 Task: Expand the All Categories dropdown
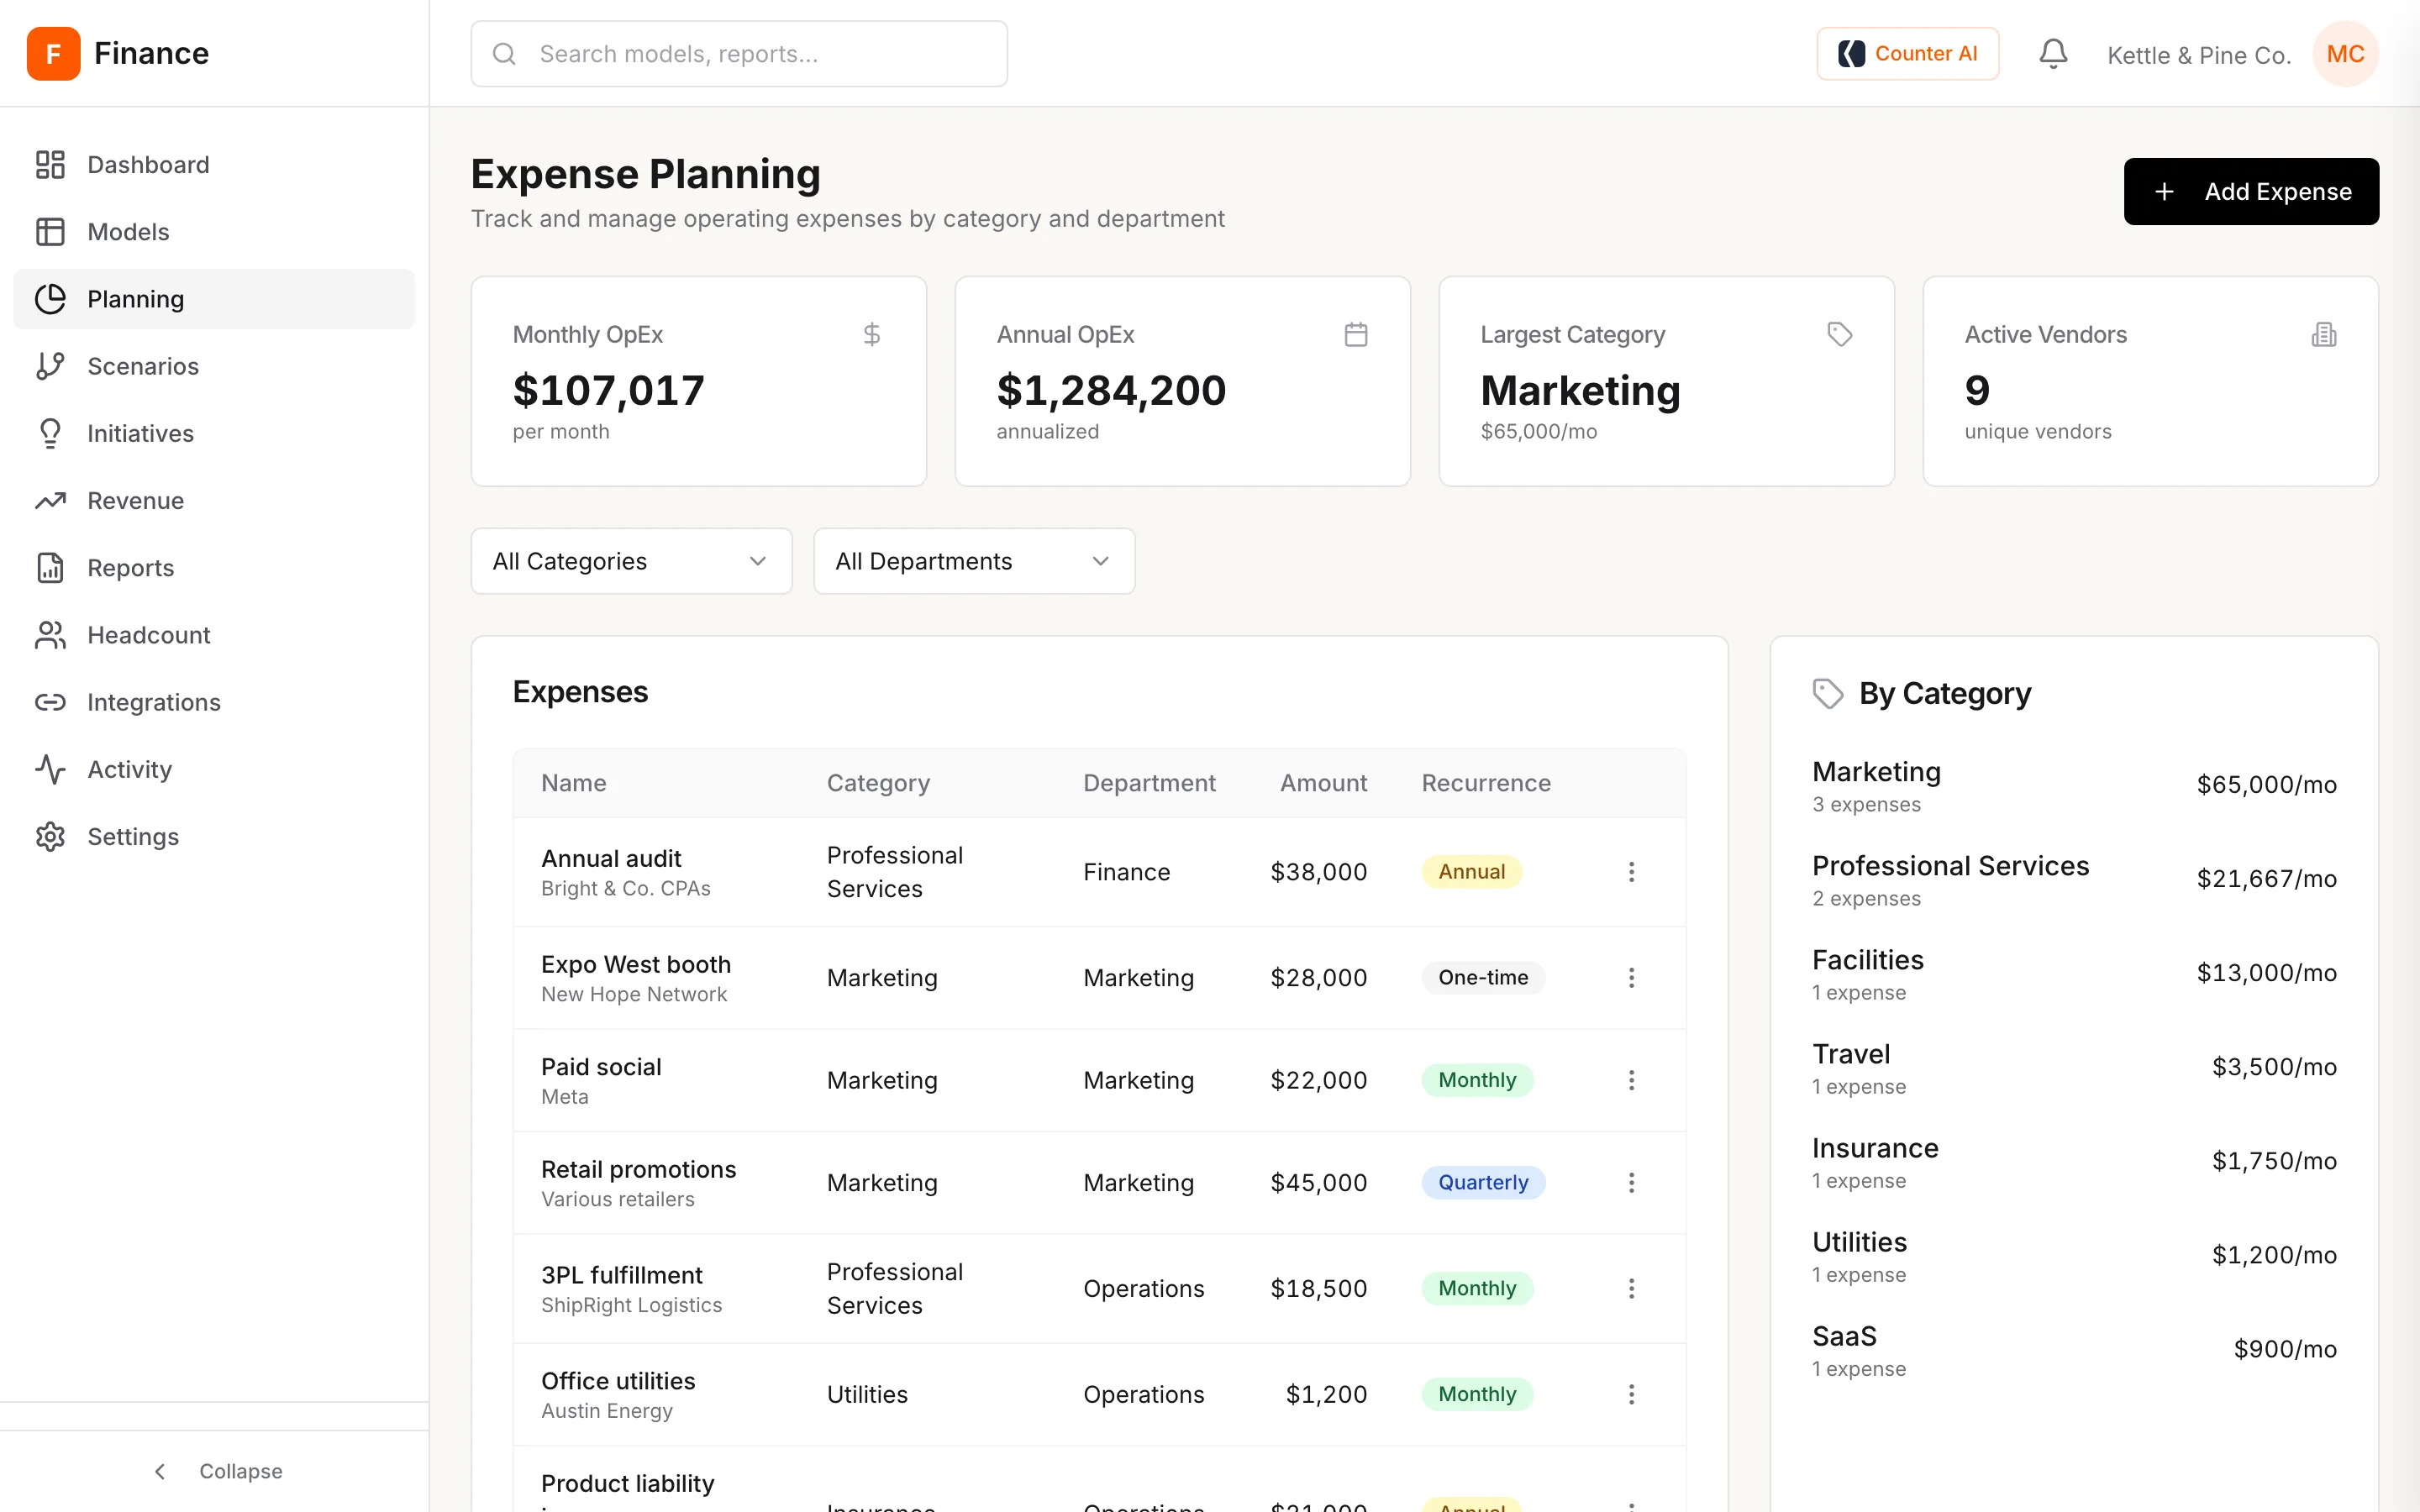[x=631, y=561]
